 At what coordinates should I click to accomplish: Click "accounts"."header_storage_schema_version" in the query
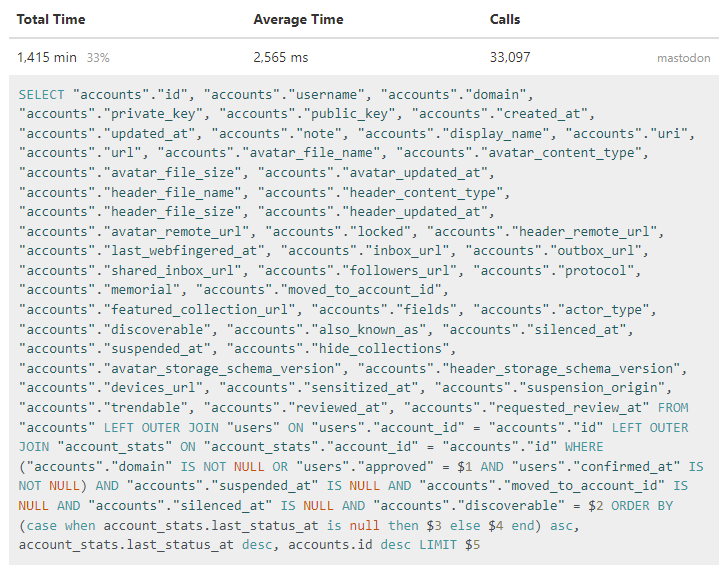pos(519,369)
